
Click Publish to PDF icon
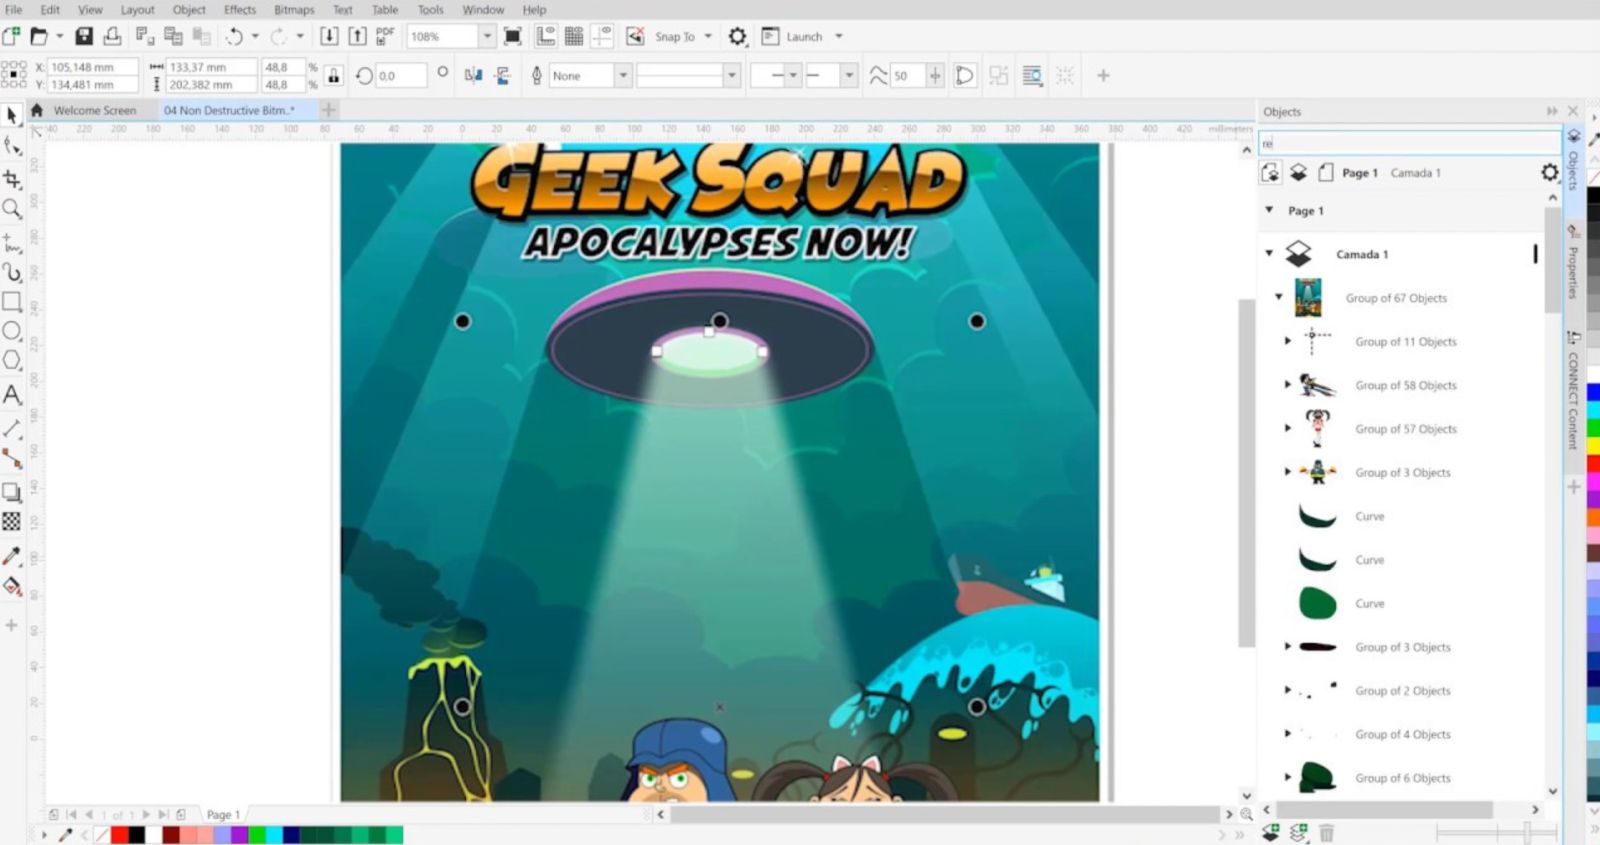tap(385, 36)
